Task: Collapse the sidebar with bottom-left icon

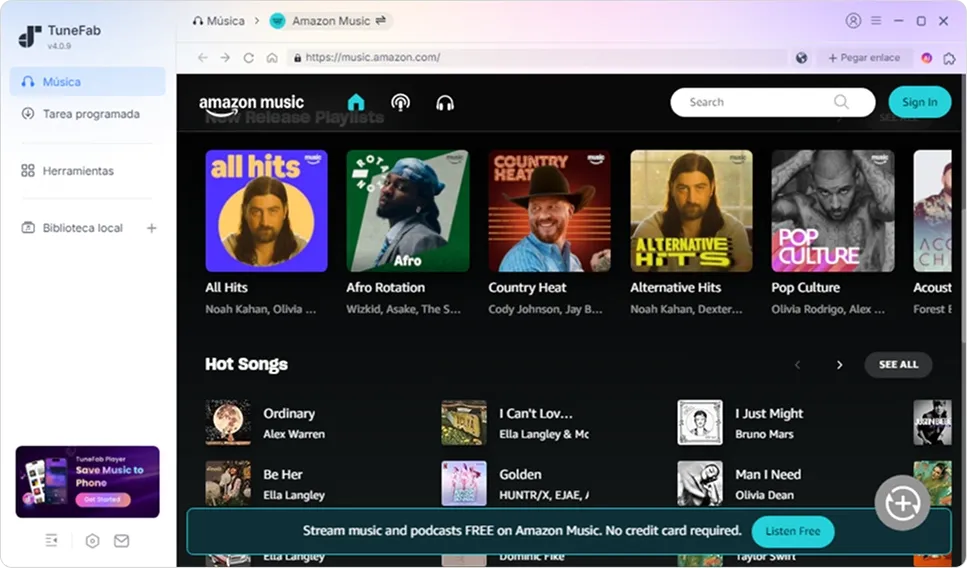Action: [x=51, y=541]
